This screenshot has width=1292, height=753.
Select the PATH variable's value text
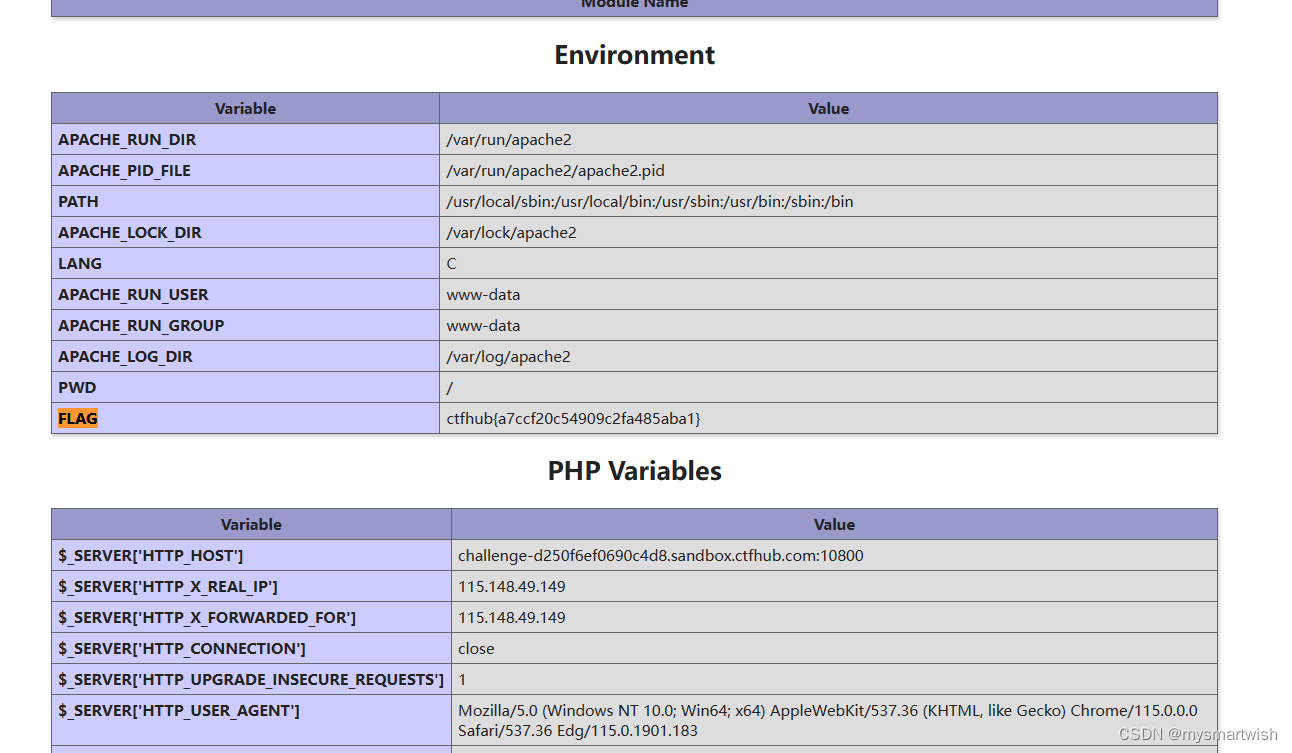[649, 201]
